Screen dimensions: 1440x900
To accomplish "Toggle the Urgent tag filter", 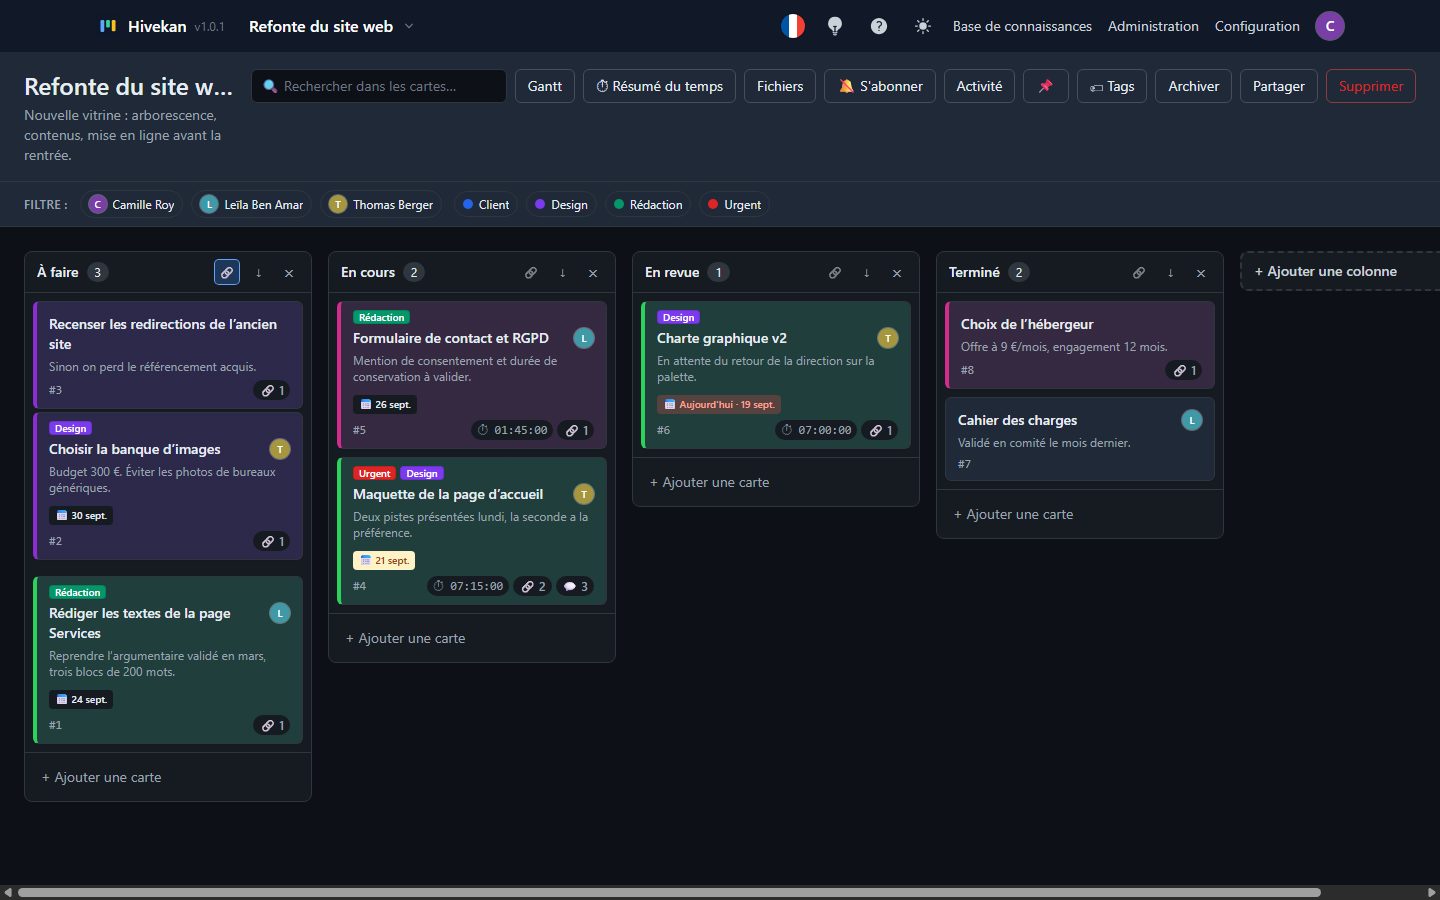I will [x=733, y=204].
